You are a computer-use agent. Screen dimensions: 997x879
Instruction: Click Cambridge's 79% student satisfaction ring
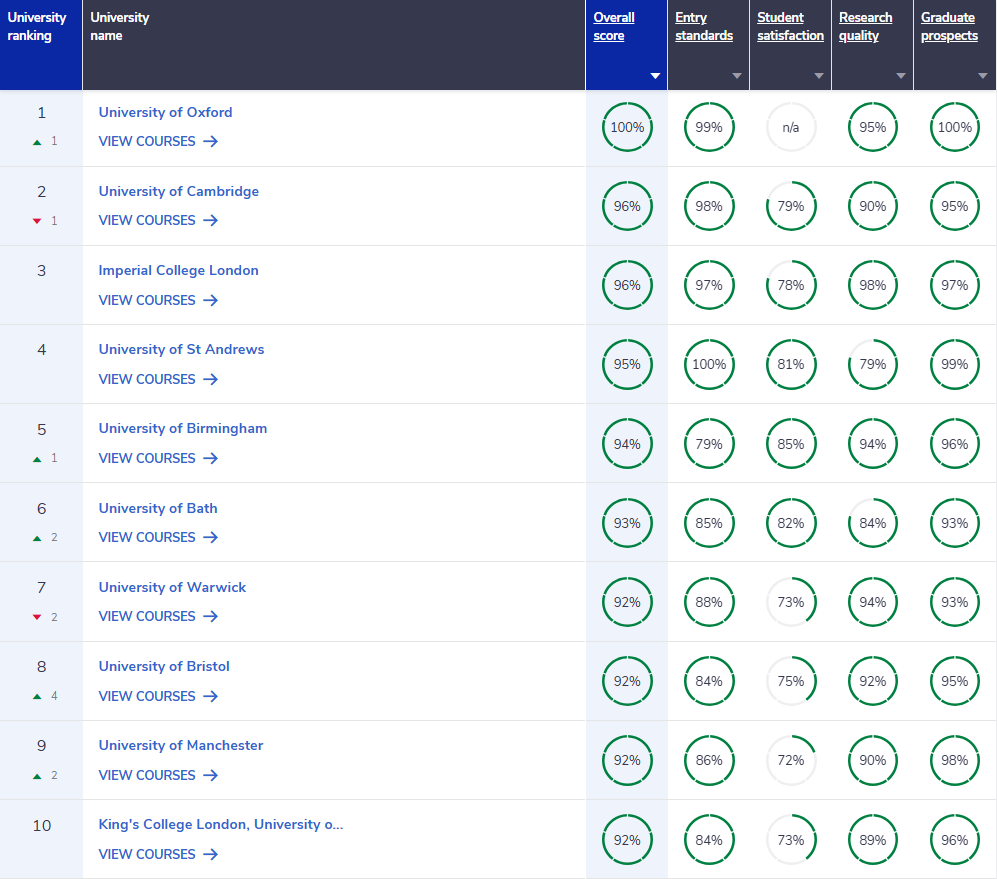coord(791,206)
